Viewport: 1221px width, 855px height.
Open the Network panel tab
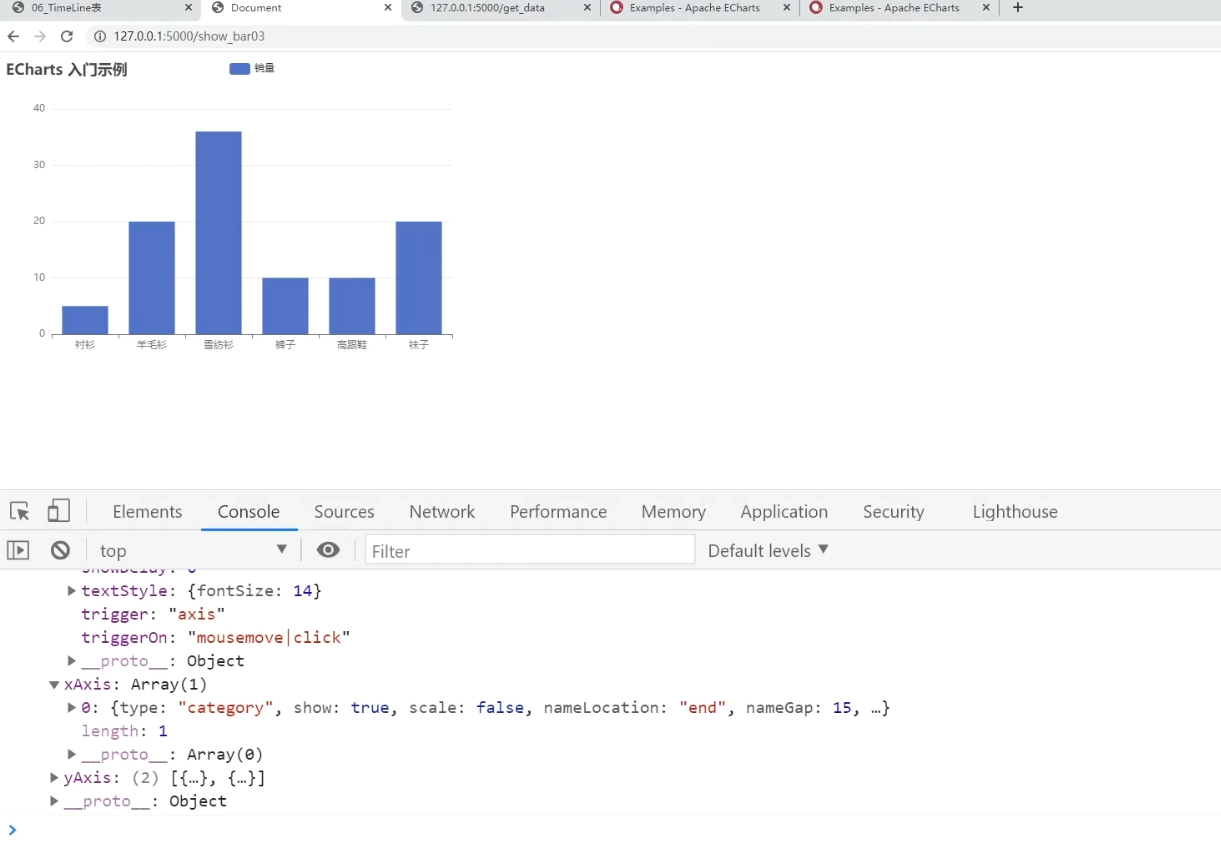(442, 511)
